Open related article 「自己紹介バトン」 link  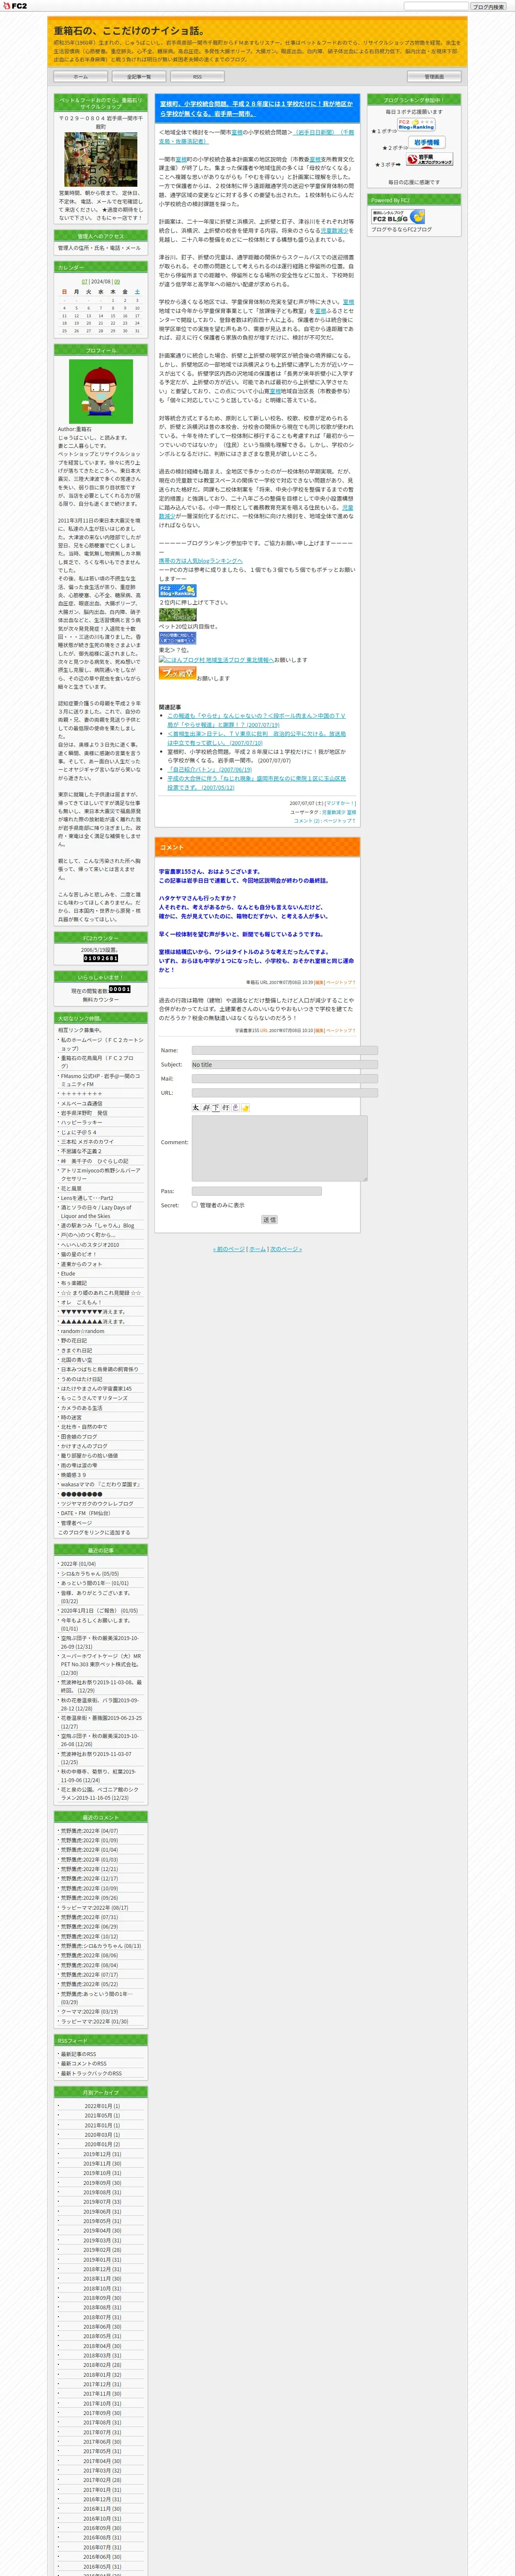(x=209, y=769)
